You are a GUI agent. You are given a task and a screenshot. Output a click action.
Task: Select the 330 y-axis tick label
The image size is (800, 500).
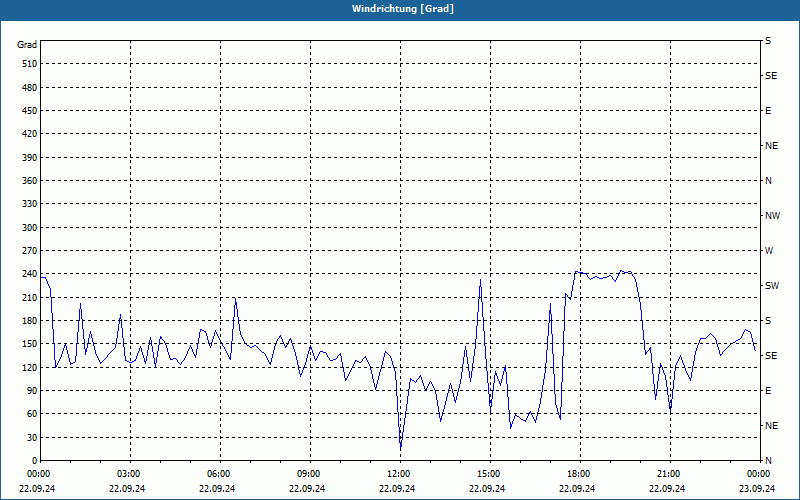(30, 204)
